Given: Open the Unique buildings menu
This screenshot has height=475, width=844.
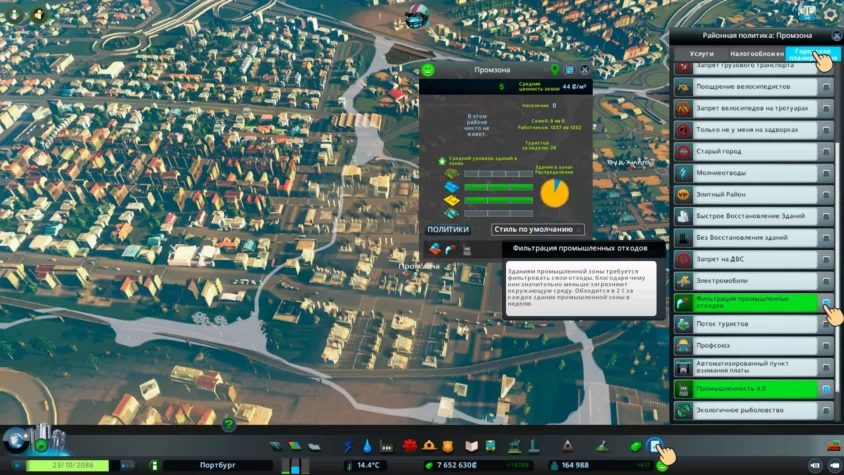Looking at the screenshot, I should coord(534,446).
